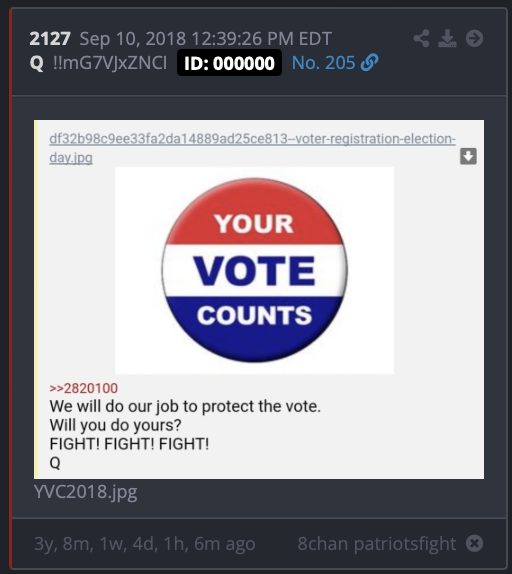Click the Q signature in post body

click(x=55, y=463)
